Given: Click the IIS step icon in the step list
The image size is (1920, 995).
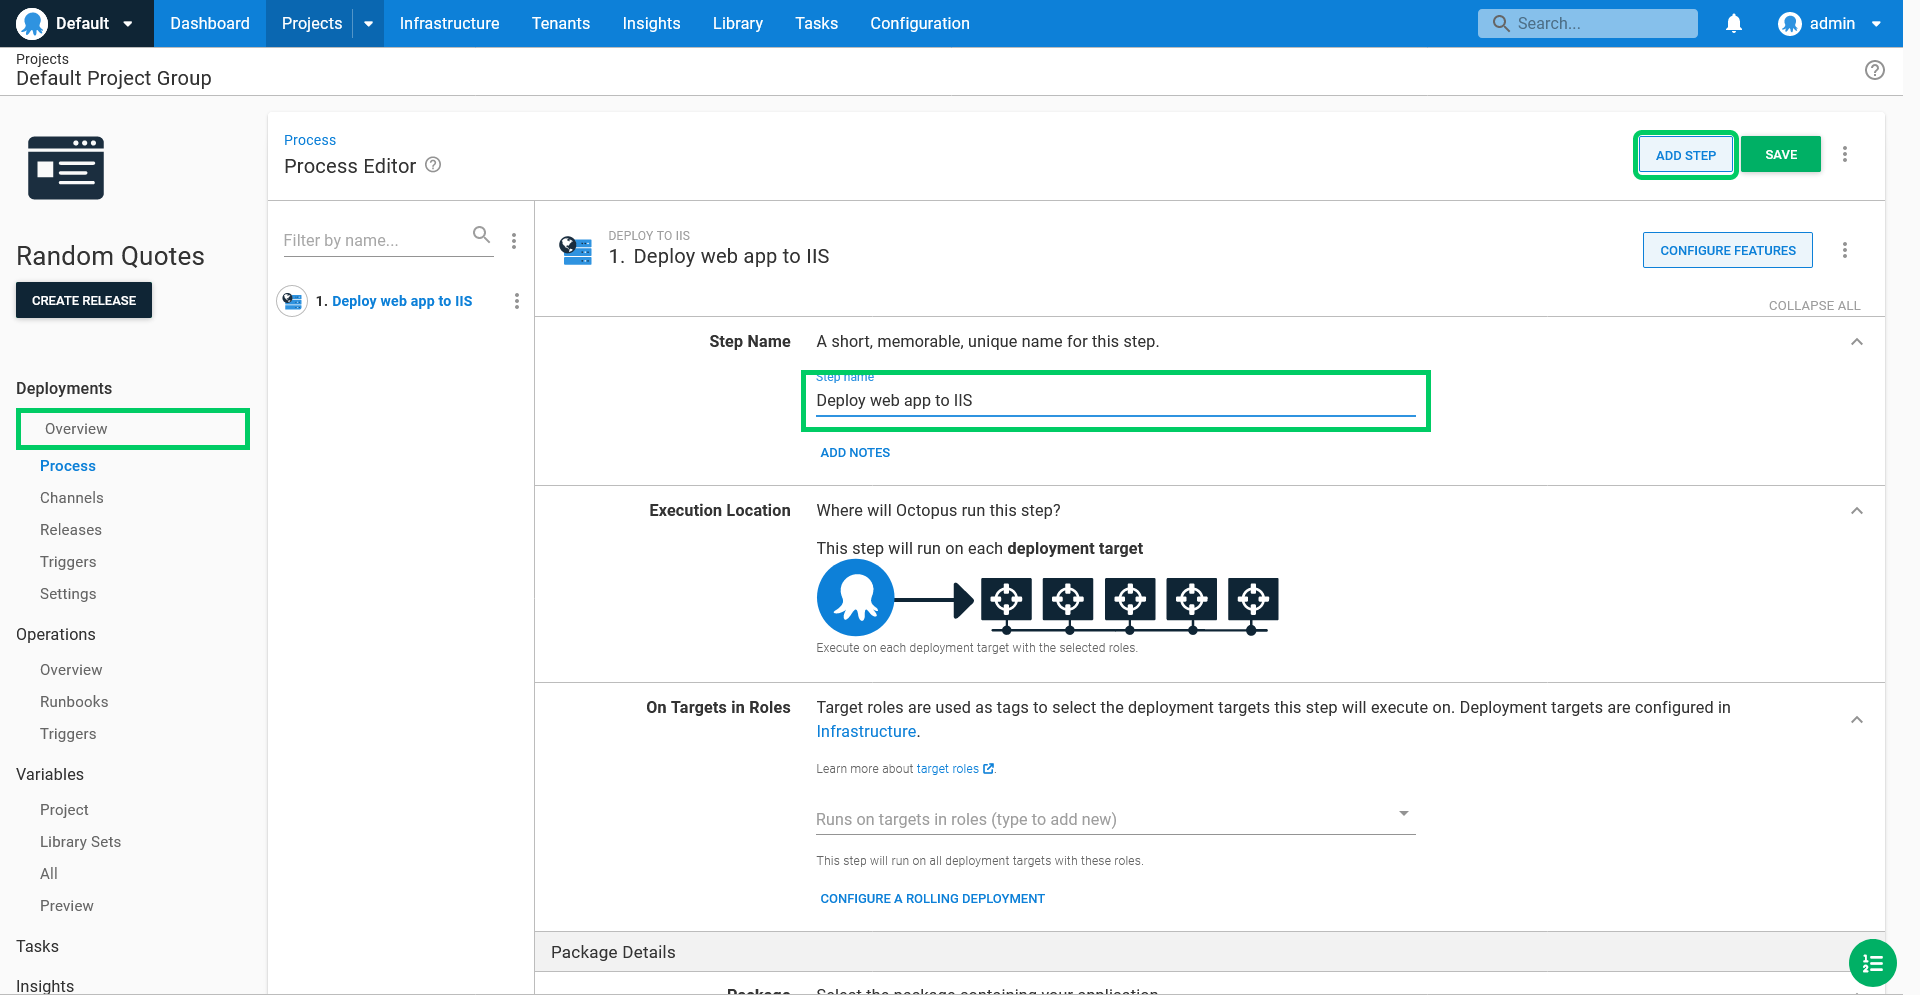Looking at the screenshot, I should (292, 301).
